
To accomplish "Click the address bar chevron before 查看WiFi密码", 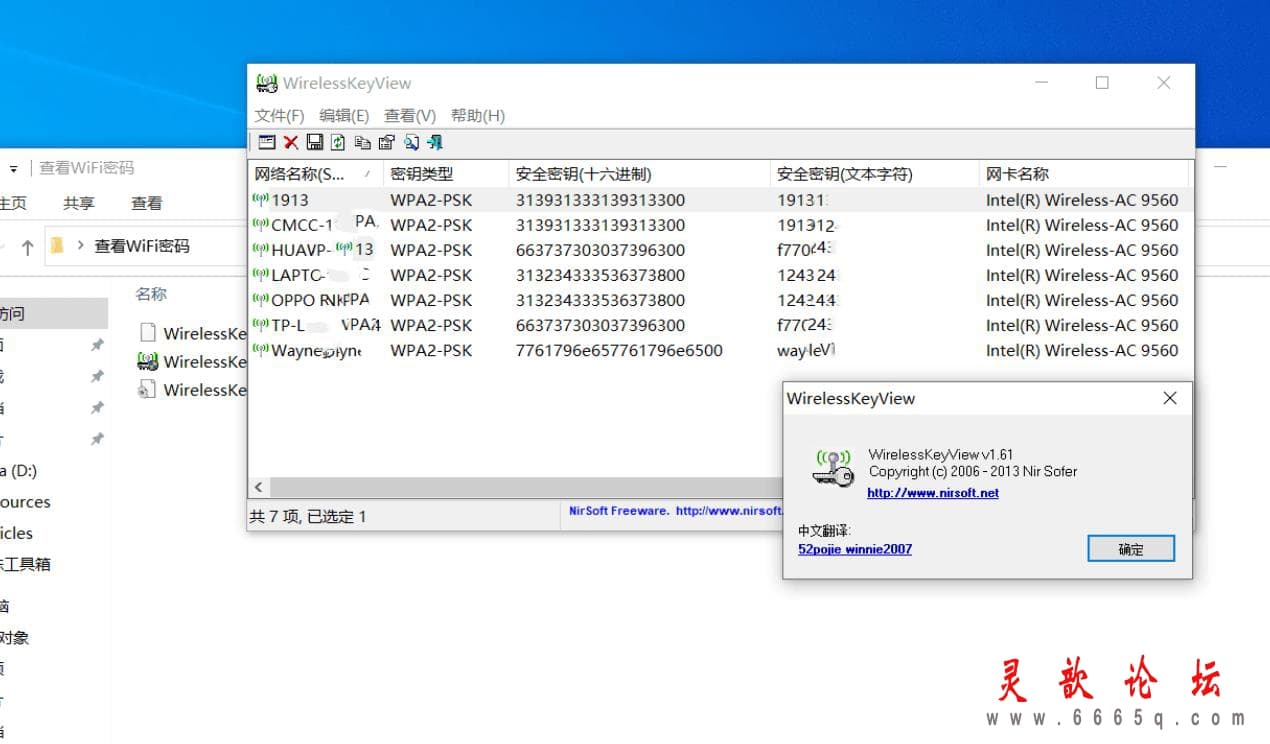I will click(79, 246).
